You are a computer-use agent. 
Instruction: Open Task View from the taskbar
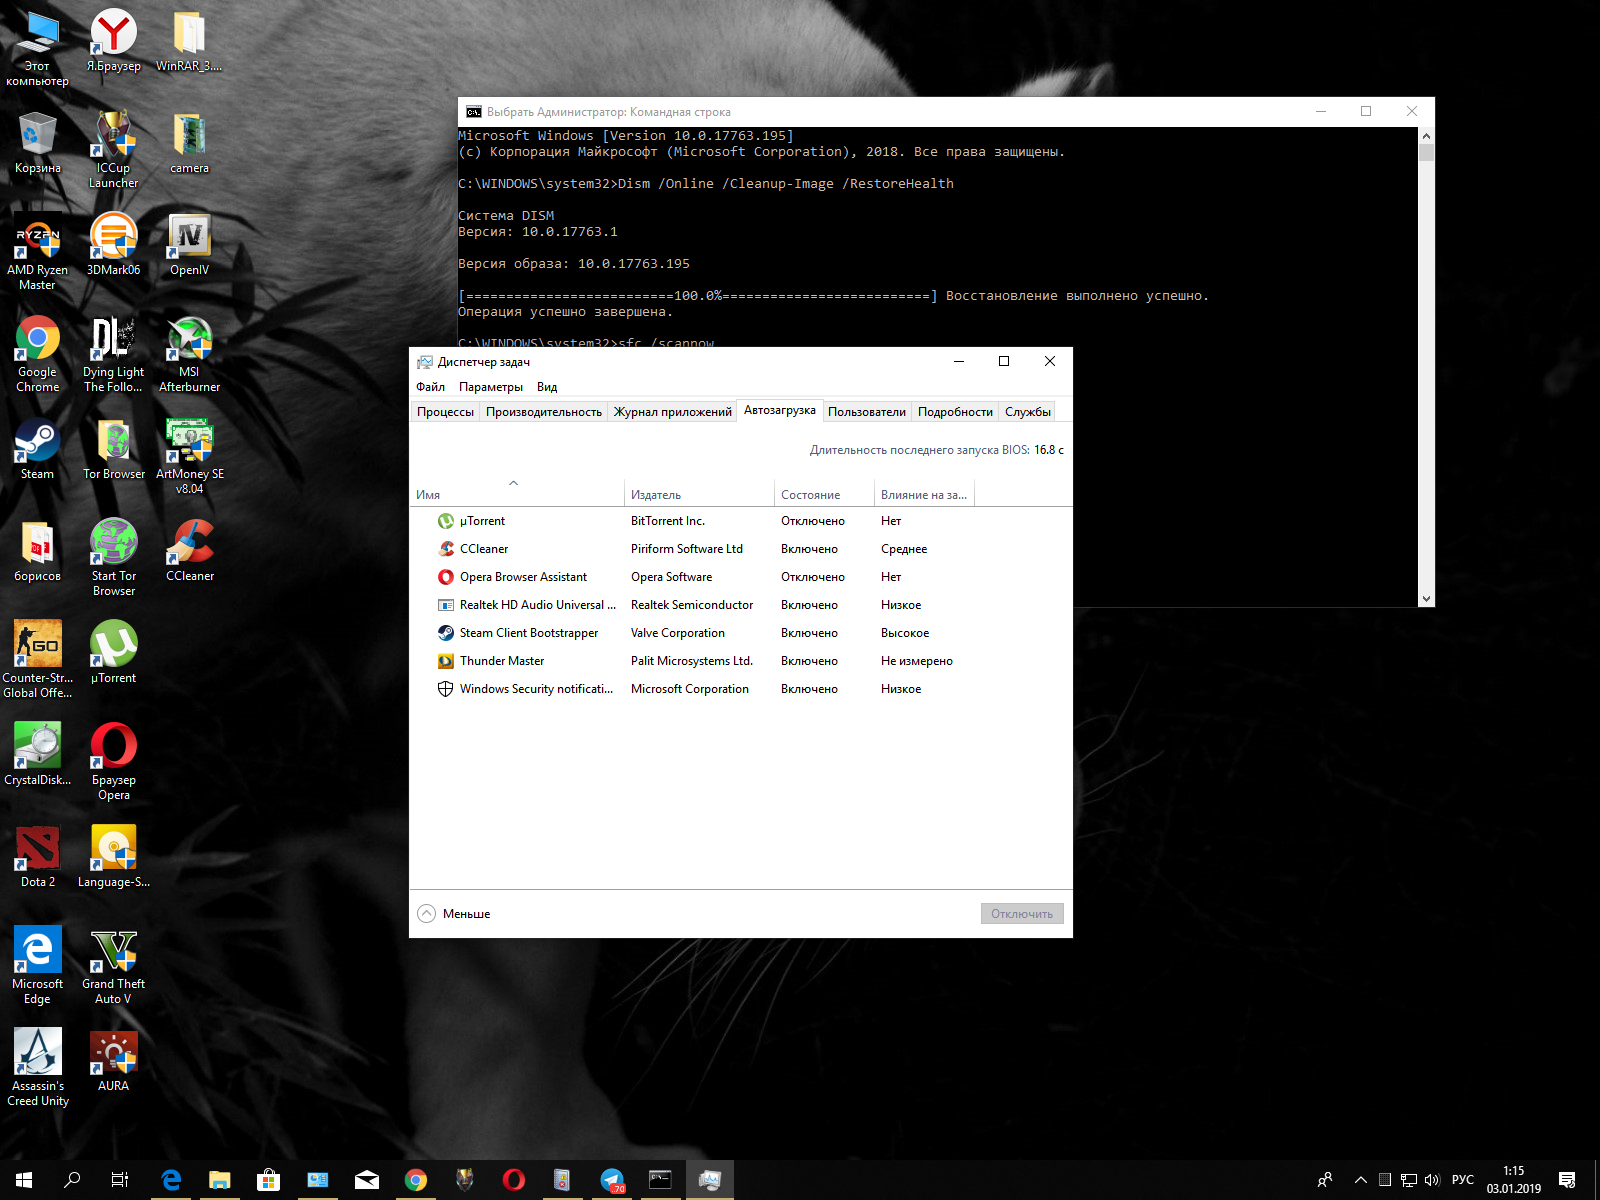point(119,1180)
